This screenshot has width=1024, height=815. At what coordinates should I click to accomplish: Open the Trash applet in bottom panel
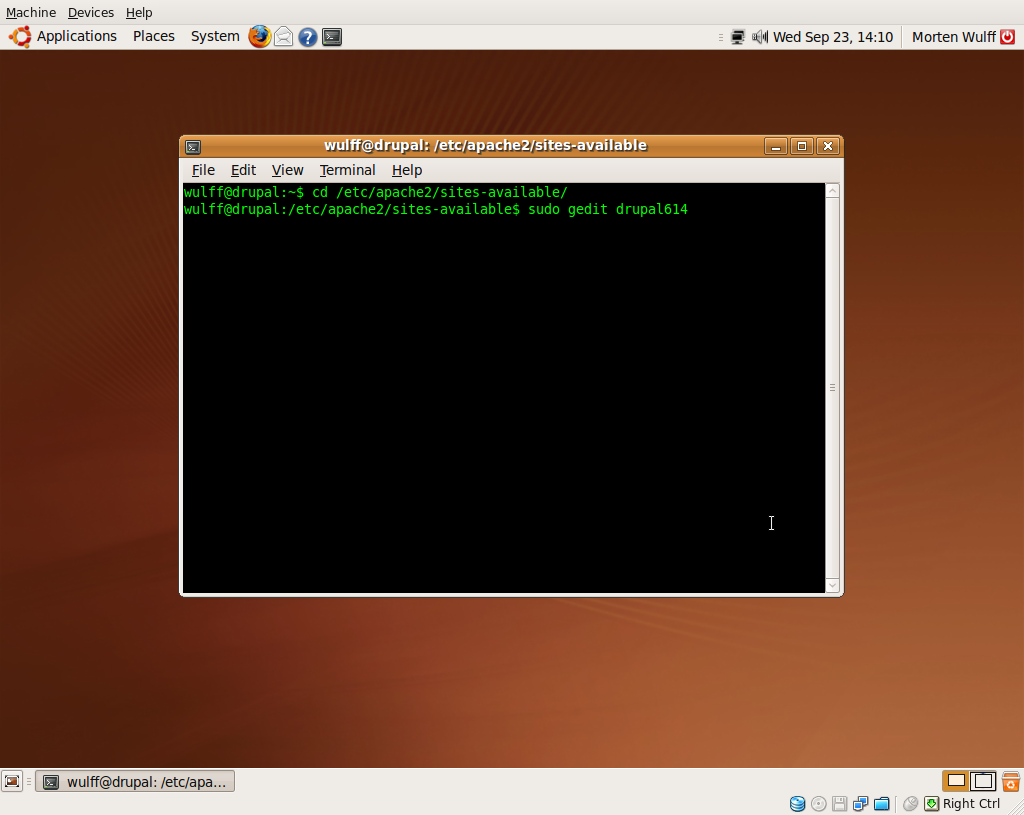1011,781
